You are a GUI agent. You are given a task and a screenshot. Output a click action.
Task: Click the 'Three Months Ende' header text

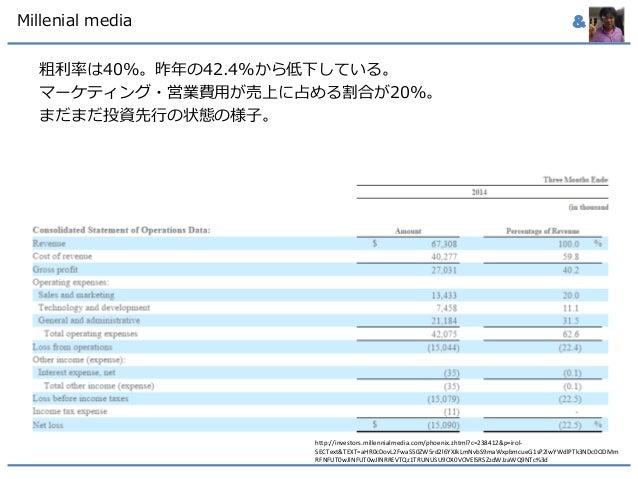(x=575, y=179)
